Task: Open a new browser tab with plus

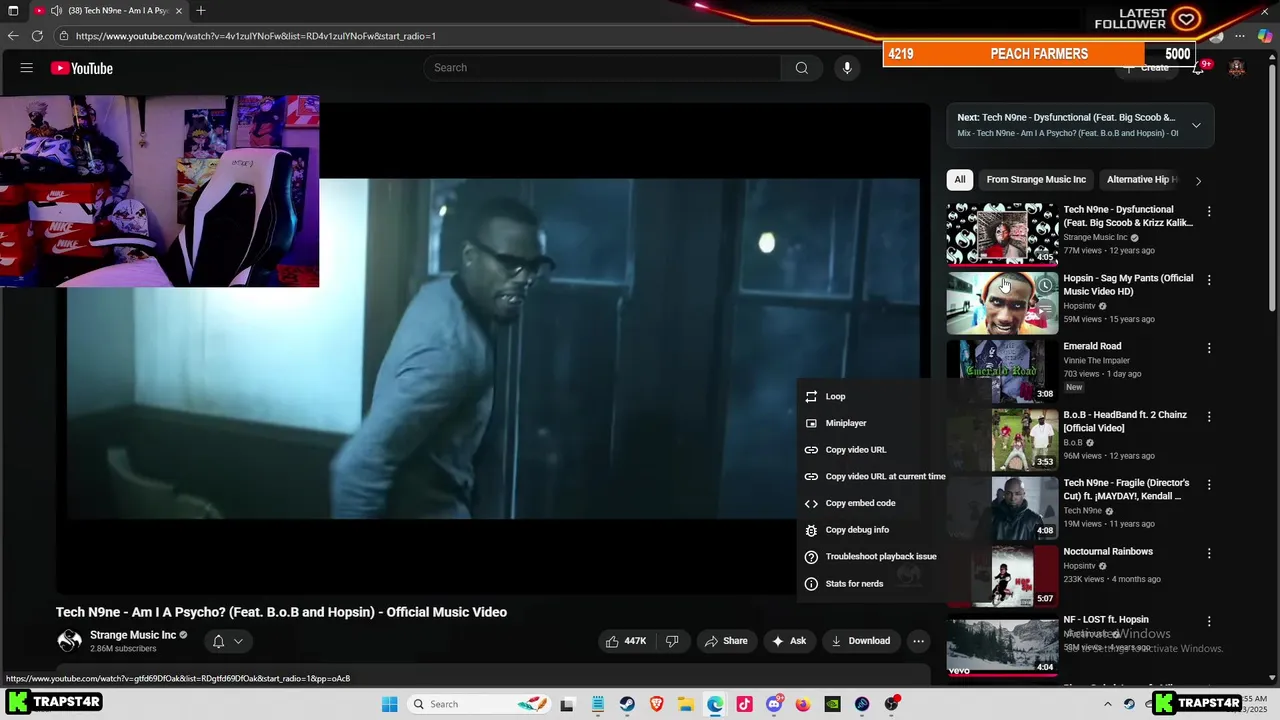Action: pyautogui.click(x=201, y=10)
